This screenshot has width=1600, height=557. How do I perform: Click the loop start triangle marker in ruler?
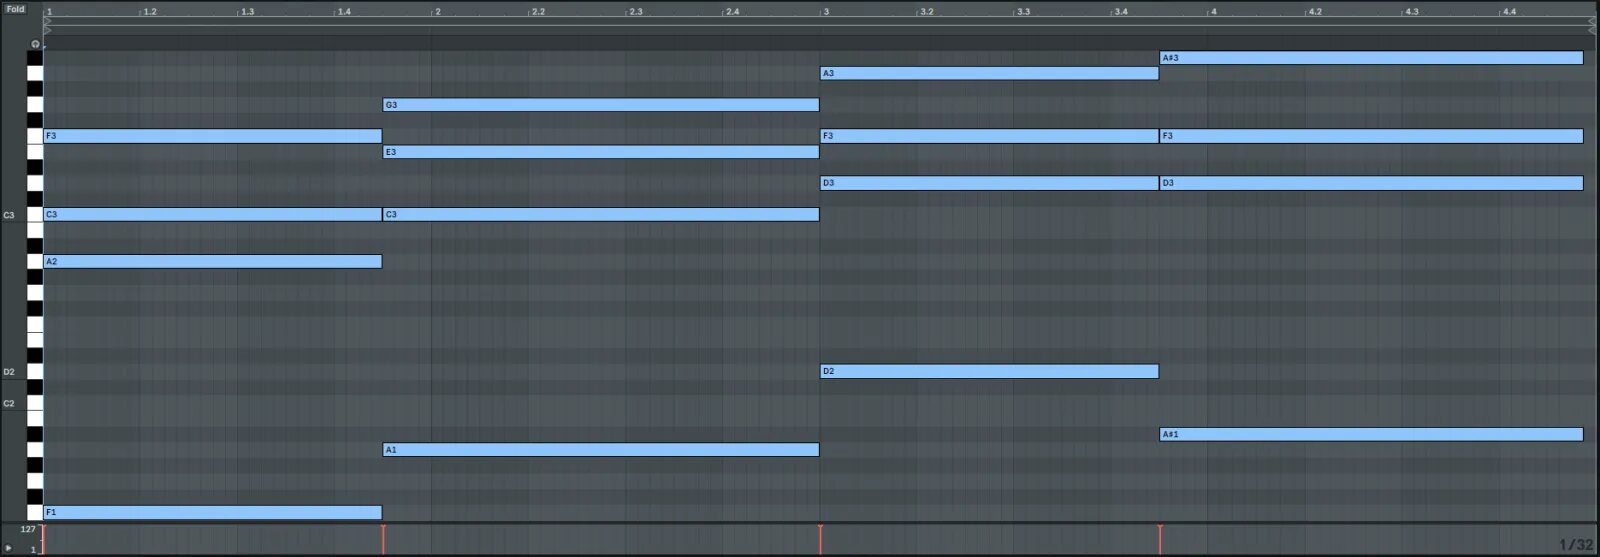[48, 20]
